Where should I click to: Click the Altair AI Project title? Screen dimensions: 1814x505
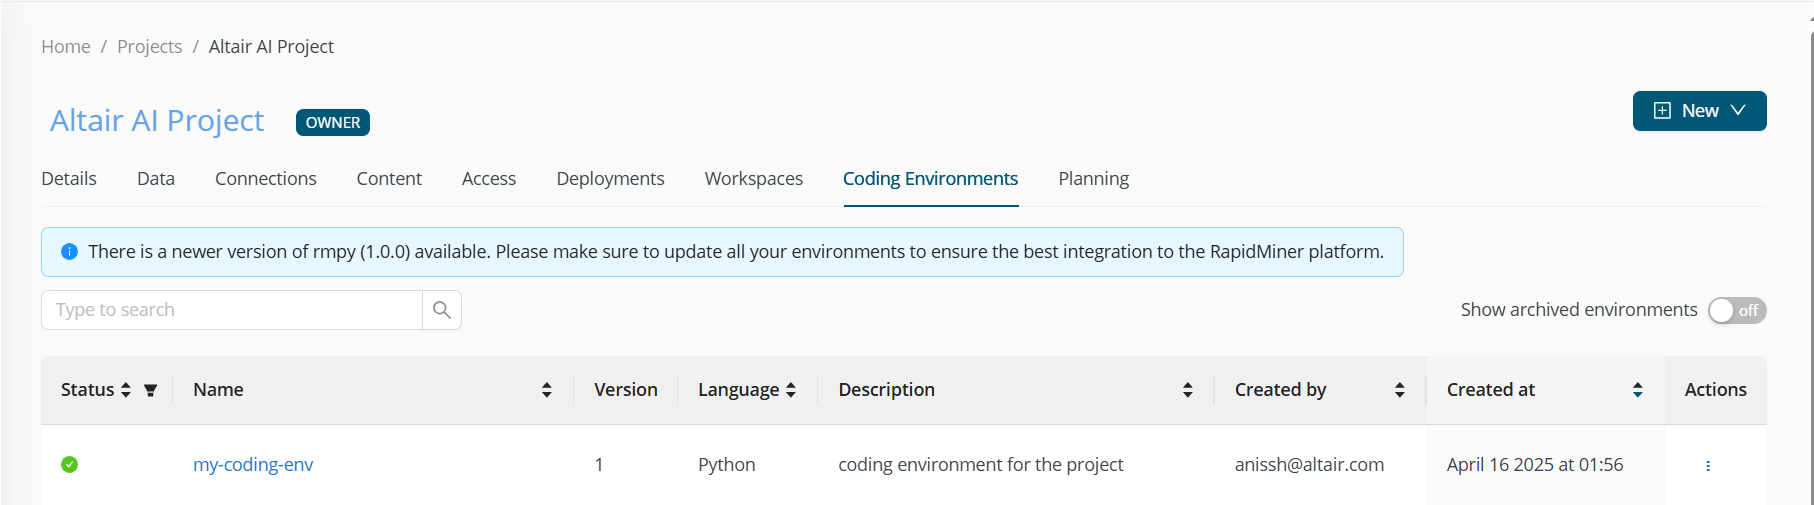click(x=157, y=120)
